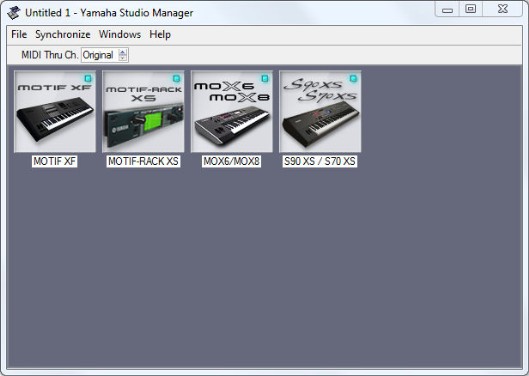This screenshot has height=376, width=529.
Task: Open the MOTIF-RACK XS editor thumbnail
Action: click(143, 112)
